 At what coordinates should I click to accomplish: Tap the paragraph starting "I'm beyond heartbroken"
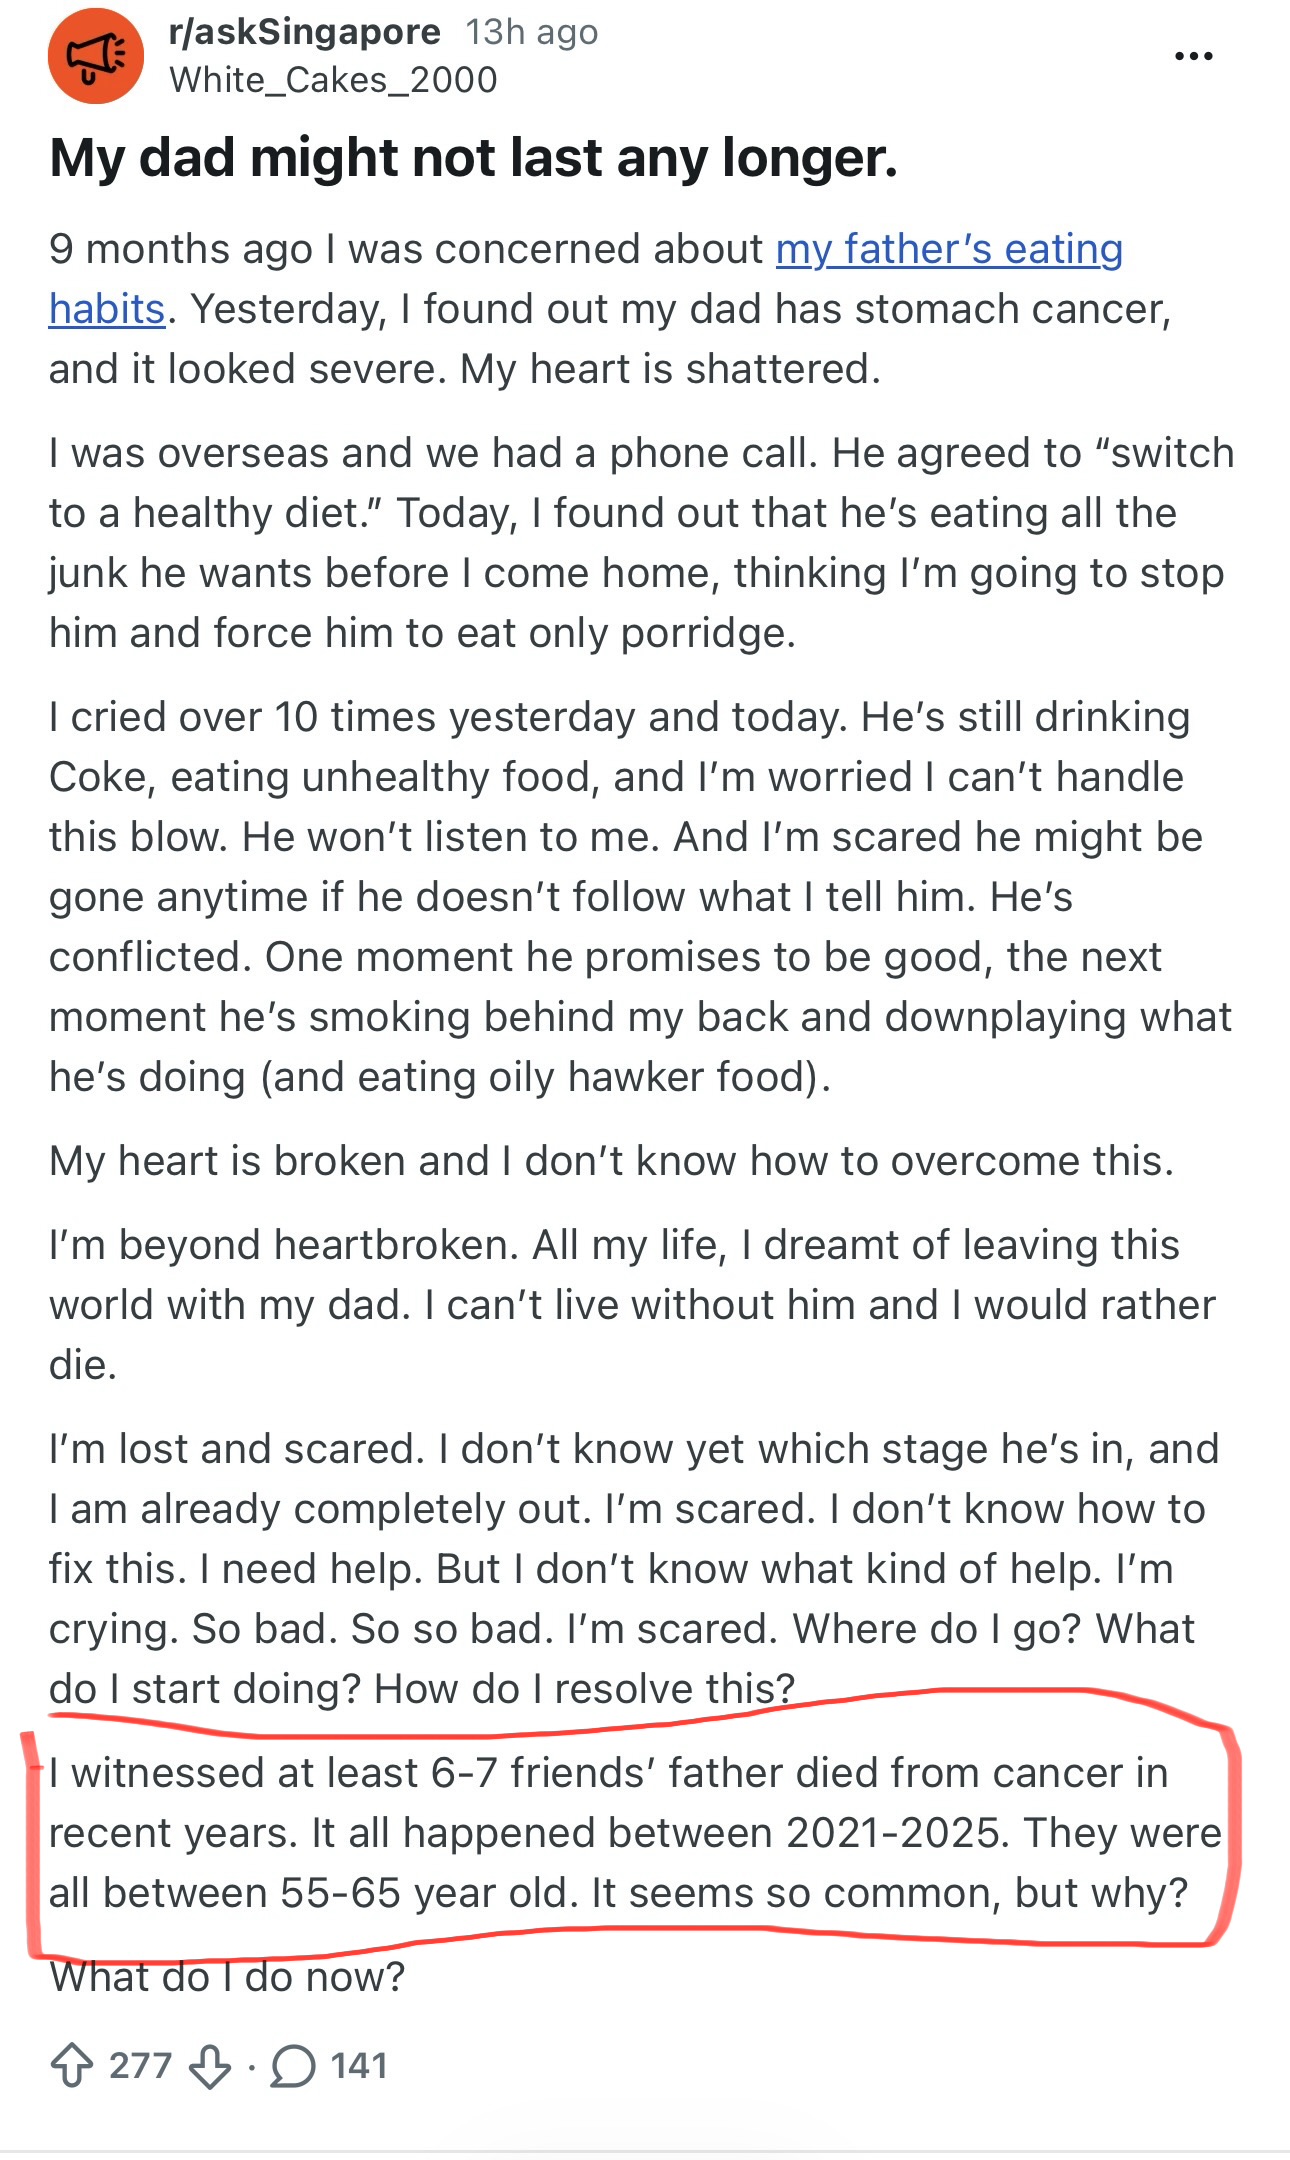coord(630,1304)
